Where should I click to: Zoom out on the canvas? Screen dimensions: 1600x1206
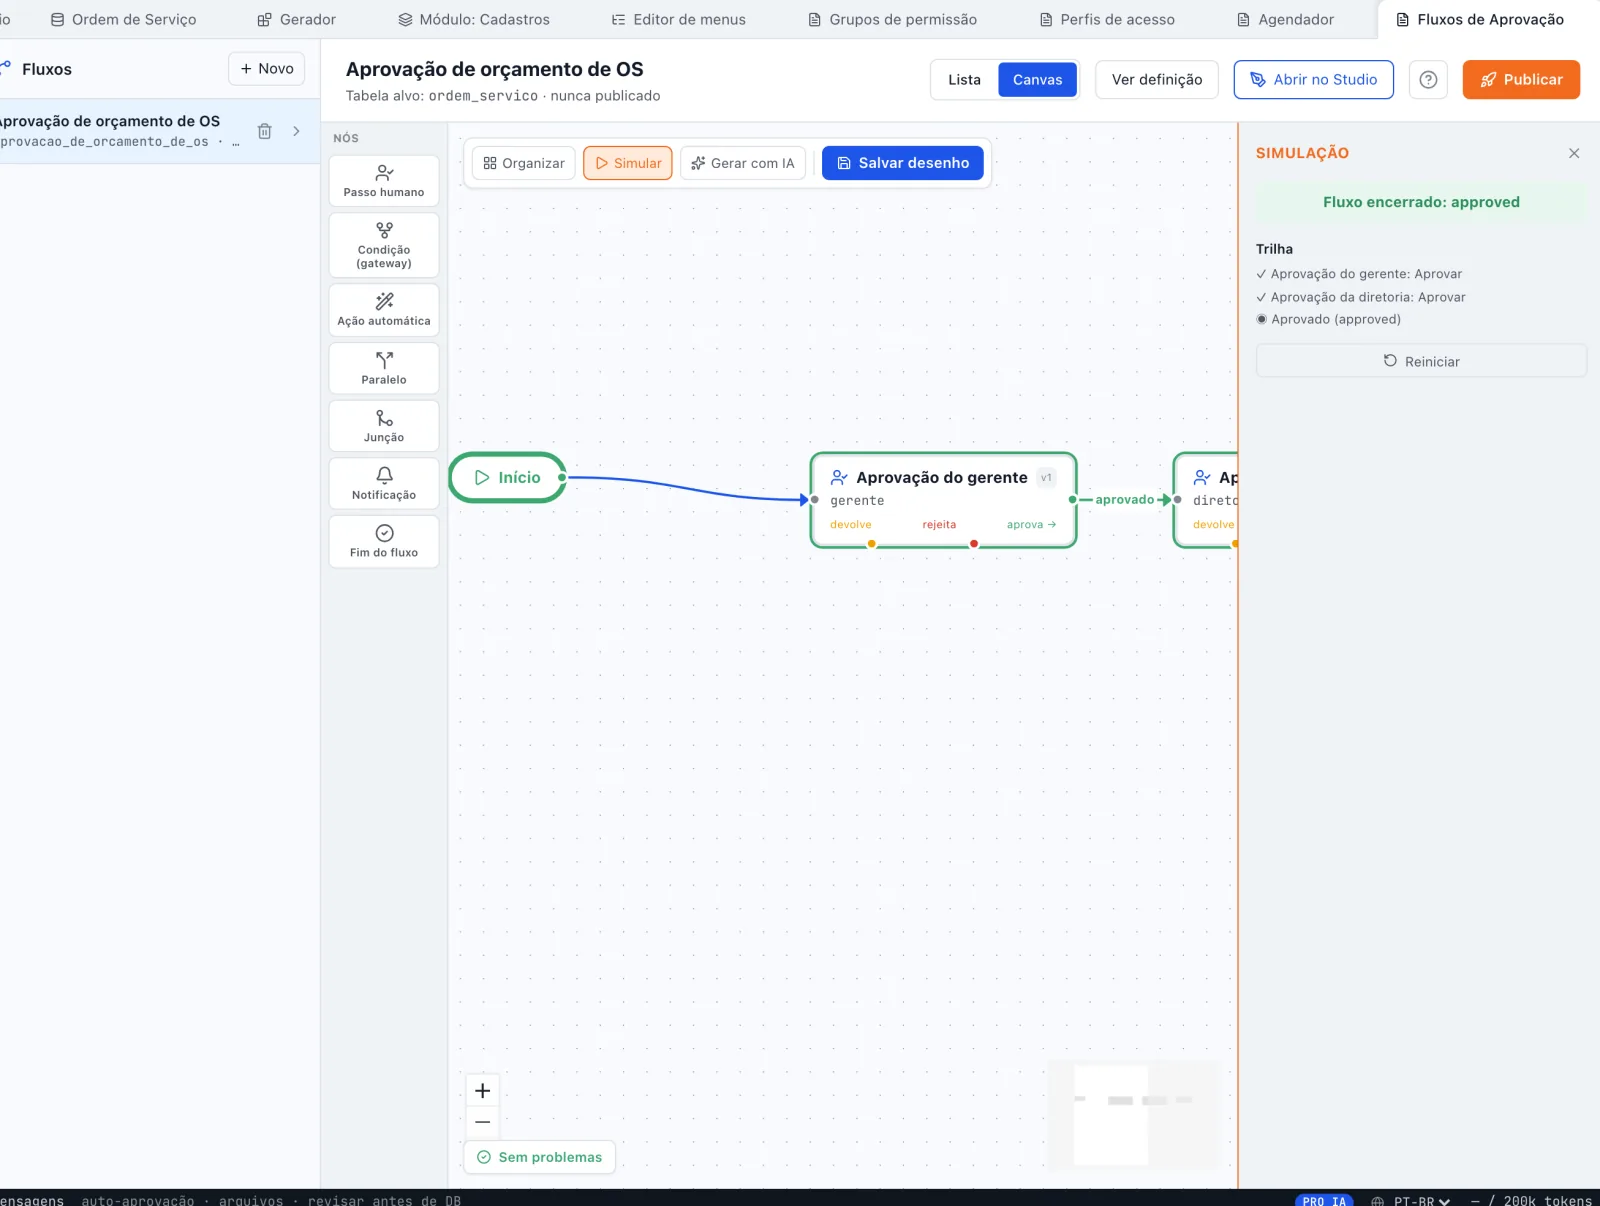click(x=483, y=1122)
